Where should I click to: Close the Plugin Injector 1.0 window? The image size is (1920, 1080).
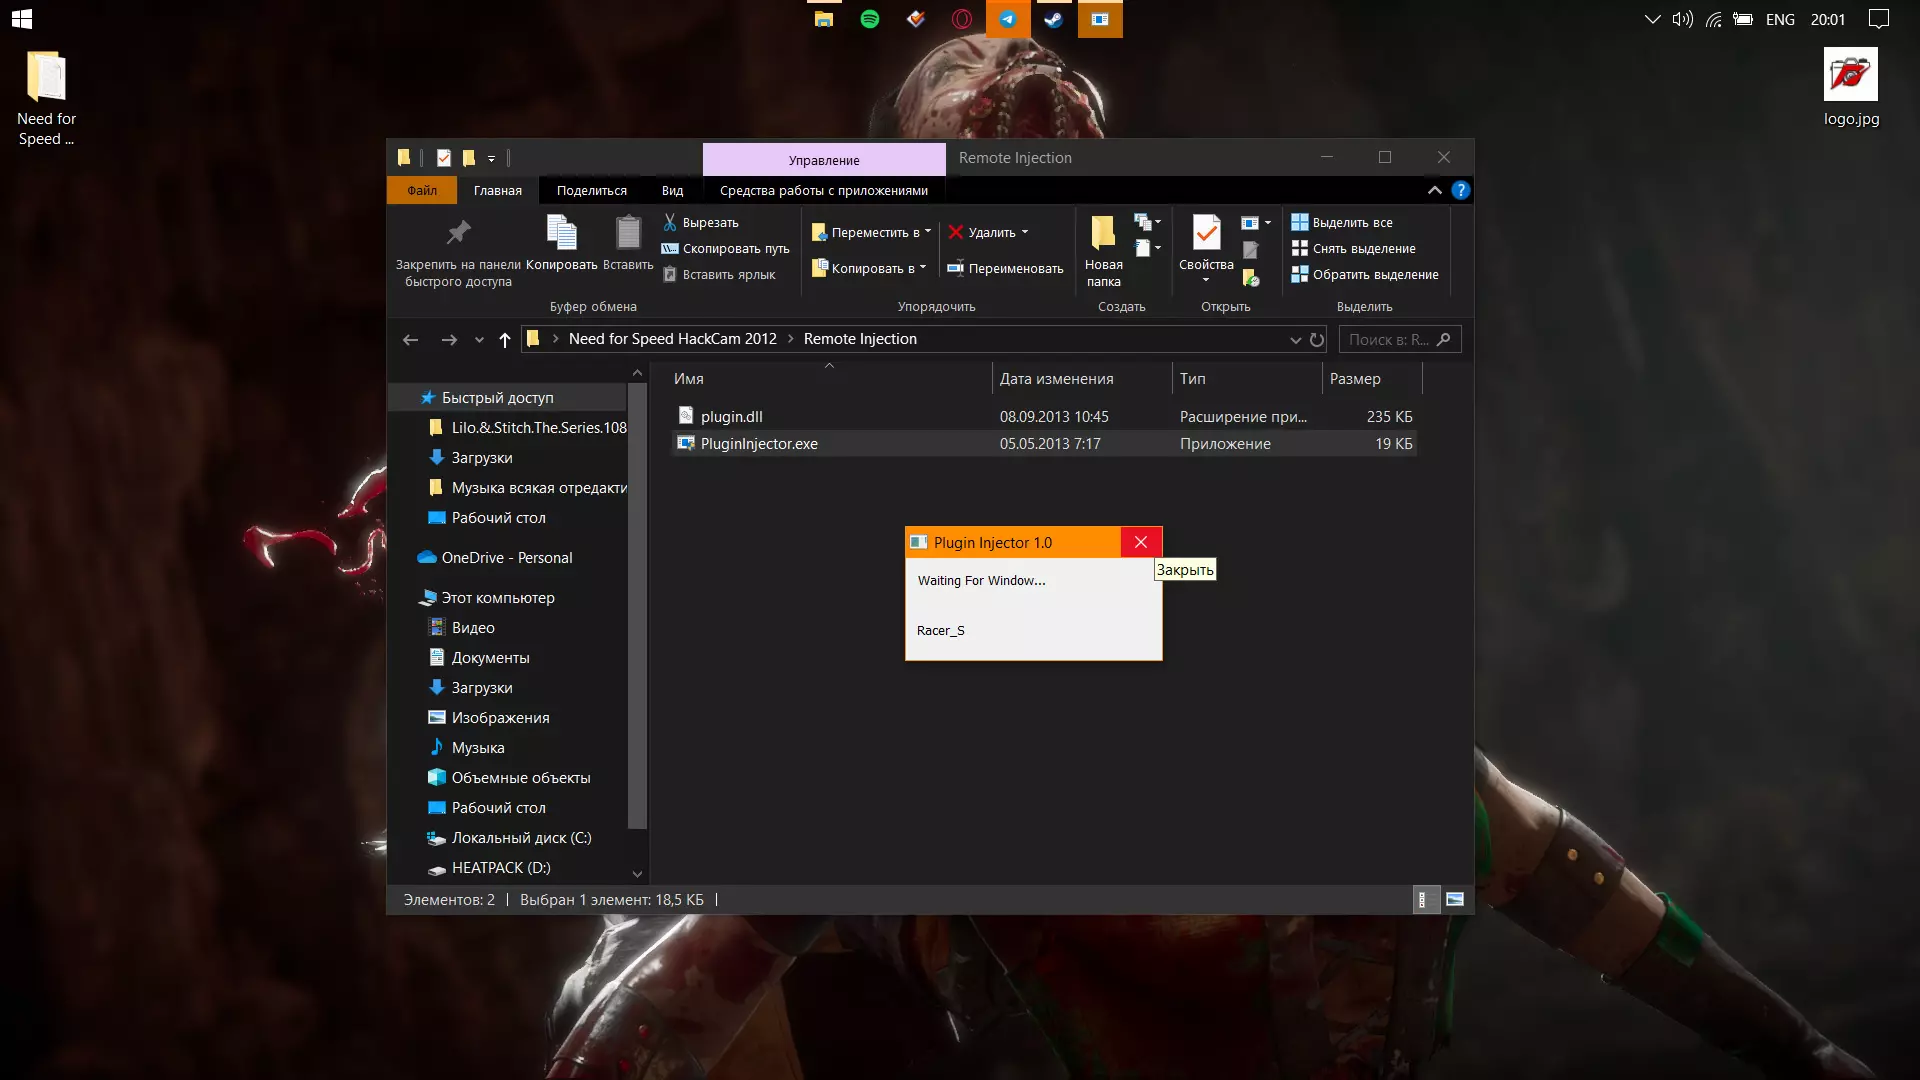coord(1141,542)
